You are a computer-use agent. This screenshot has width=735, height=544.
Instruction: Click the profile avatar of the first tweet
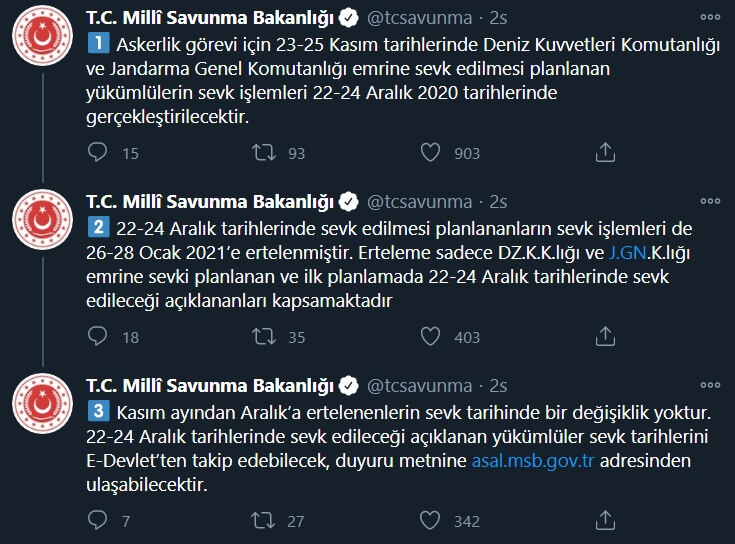point(39,41)
